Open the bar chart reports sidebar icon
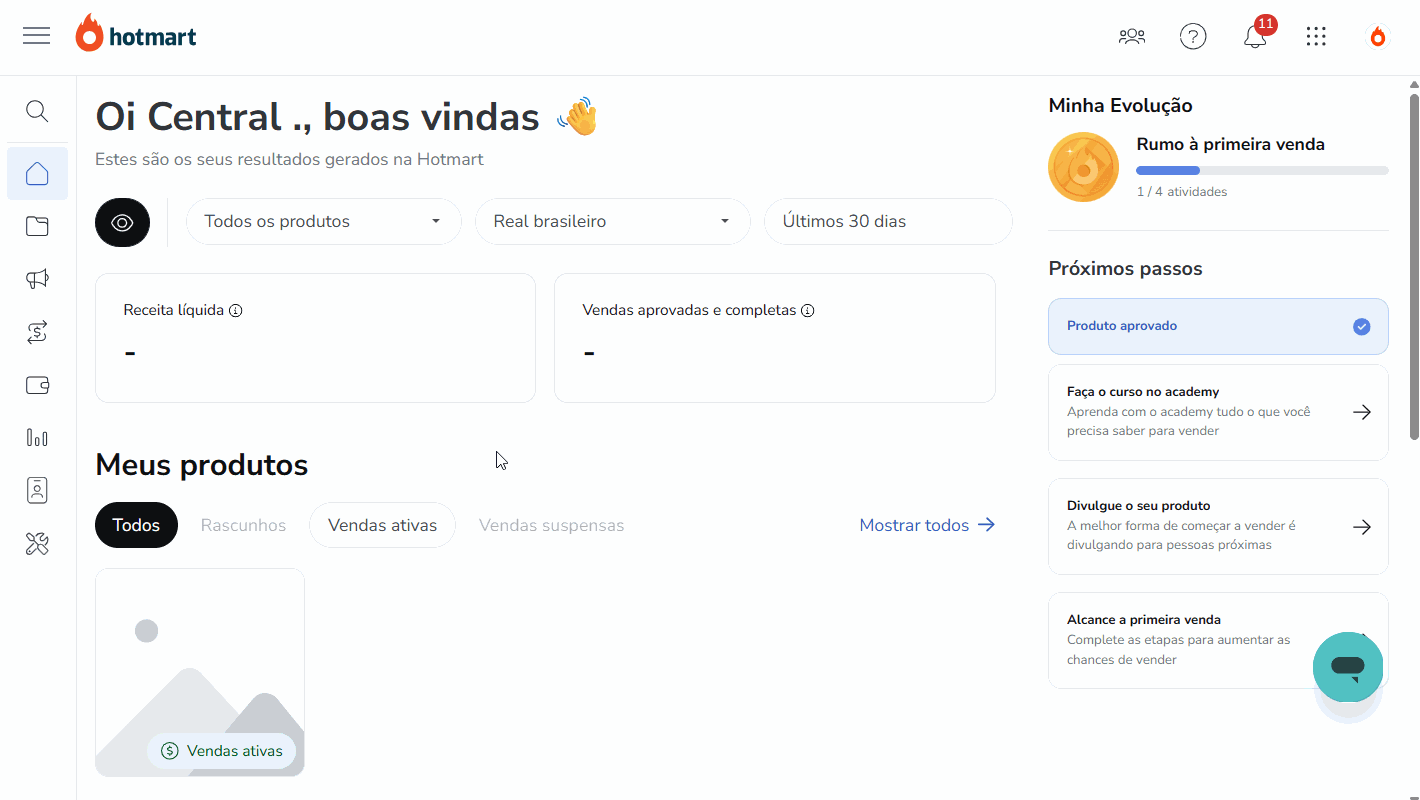Image resolution: width=1420 pixels, height=800 pixels. click(x=37, y=437)
